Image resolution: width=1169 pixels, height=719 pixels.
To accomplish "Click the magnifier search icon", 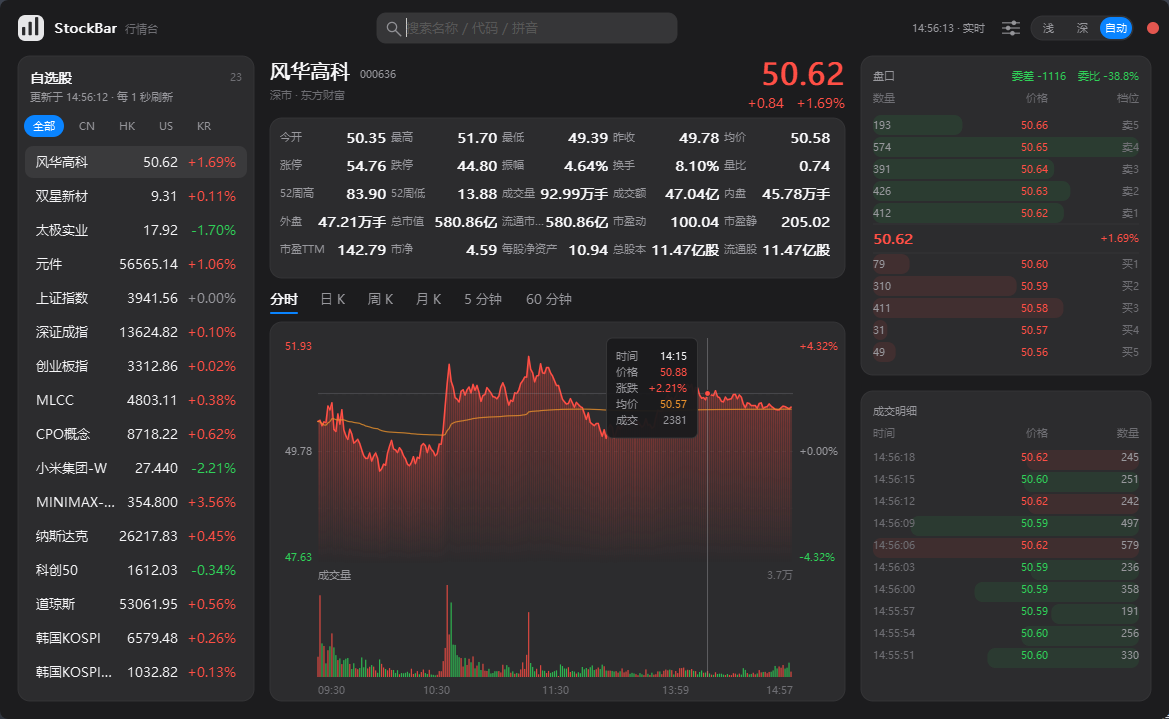I will (393, 28).
